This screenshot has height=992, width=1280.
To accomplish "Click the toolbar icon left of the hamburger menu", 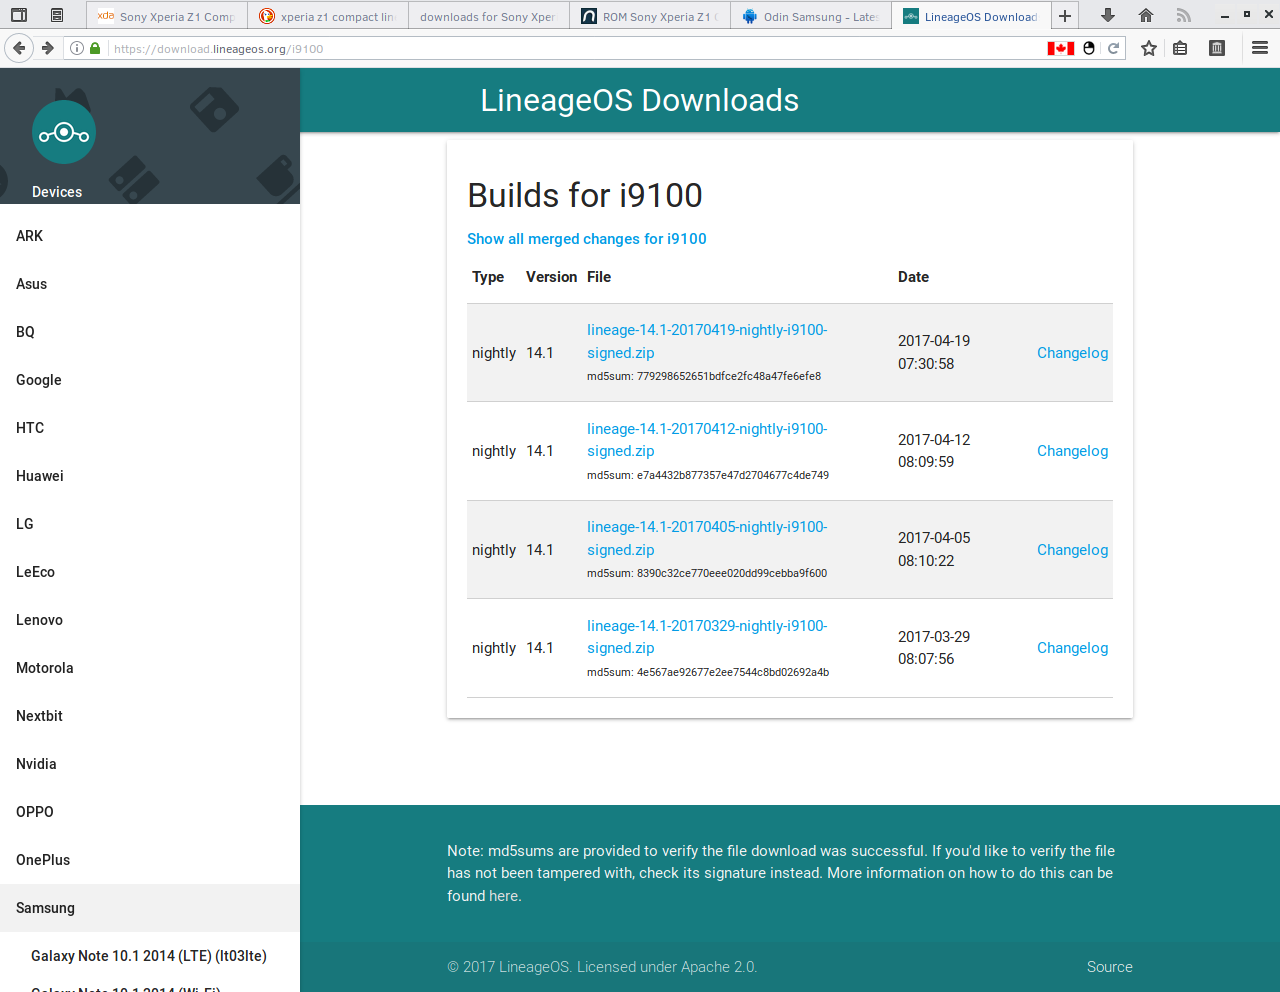I will tap(1217, 48).
